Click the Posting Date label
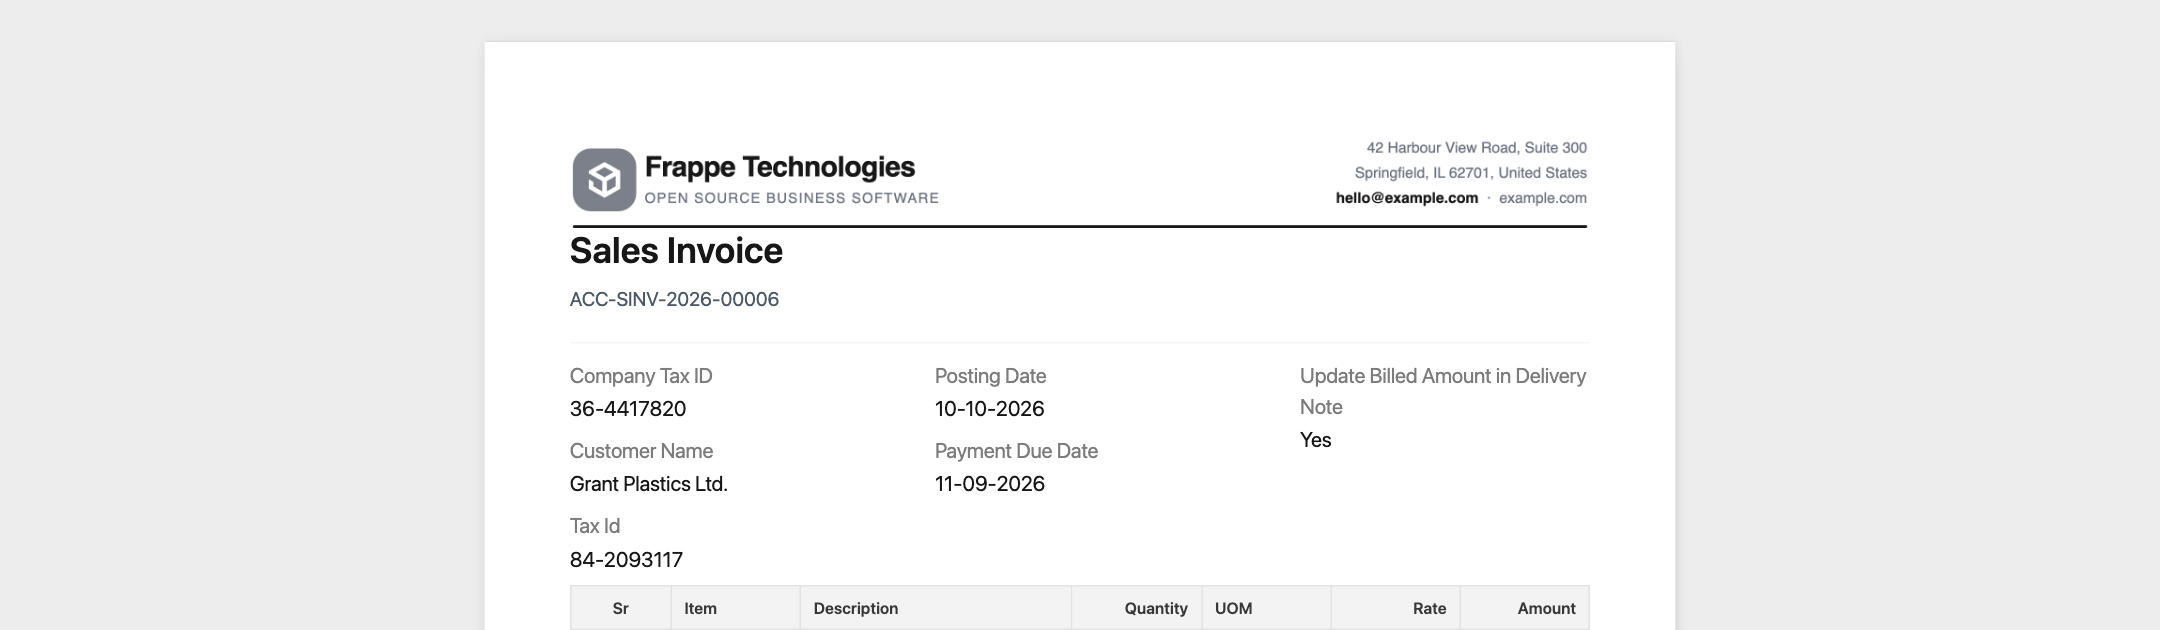This screenshot has height=630, width=2160. pos(990,376)
